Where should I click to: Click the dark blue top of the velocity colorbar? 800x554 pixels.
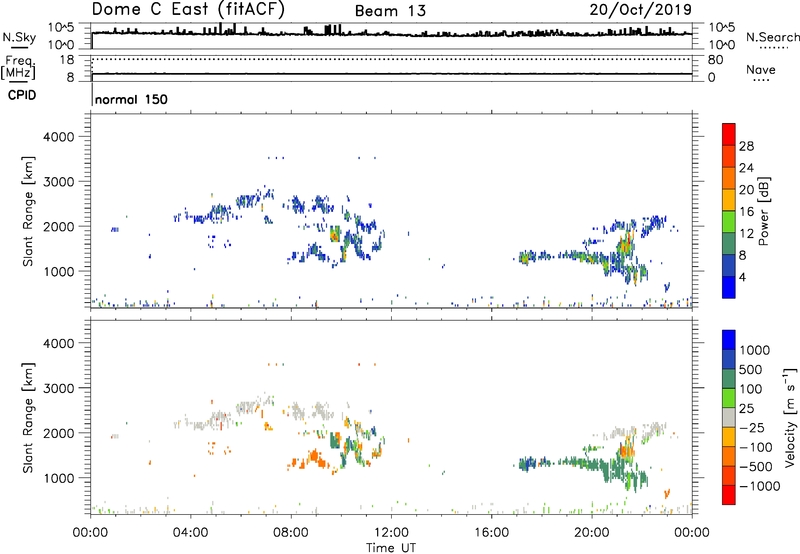[729, 340]
